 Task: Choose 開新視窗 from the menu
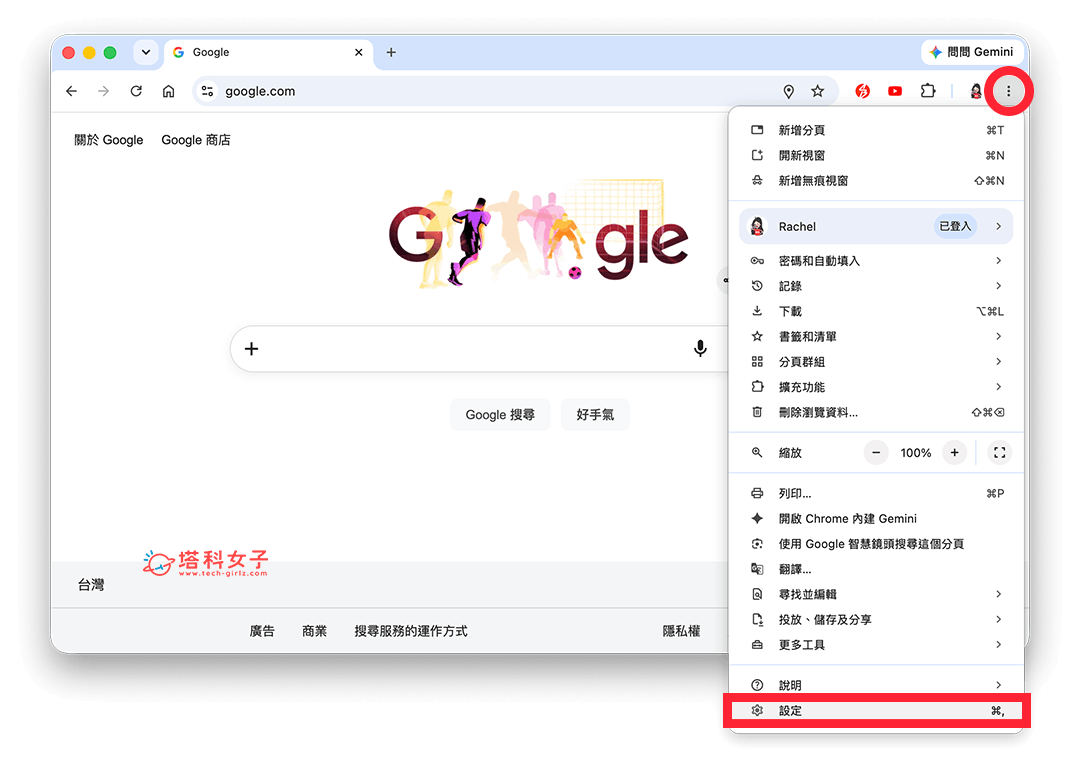(x=876, y=156)
